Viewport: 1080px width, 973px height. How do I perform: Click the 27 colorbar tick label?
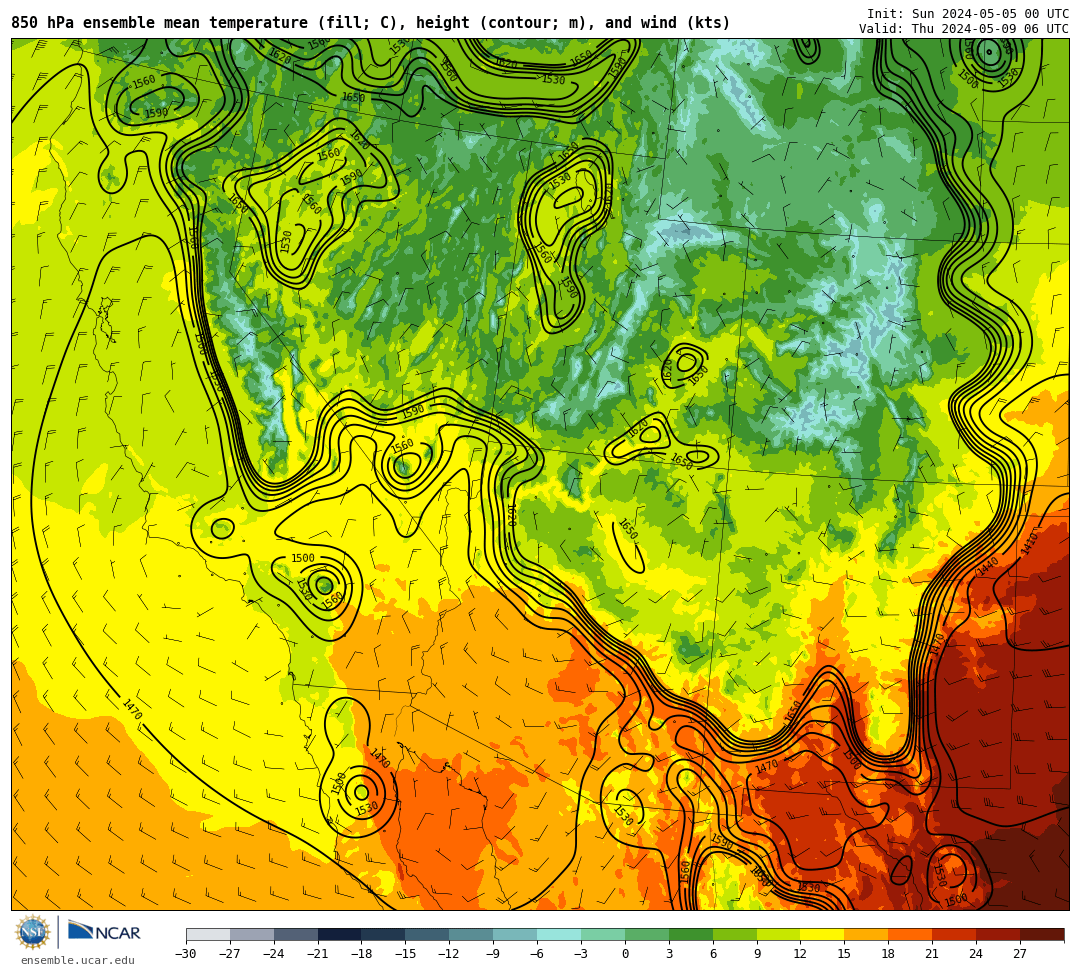[x=1020, y=954]
